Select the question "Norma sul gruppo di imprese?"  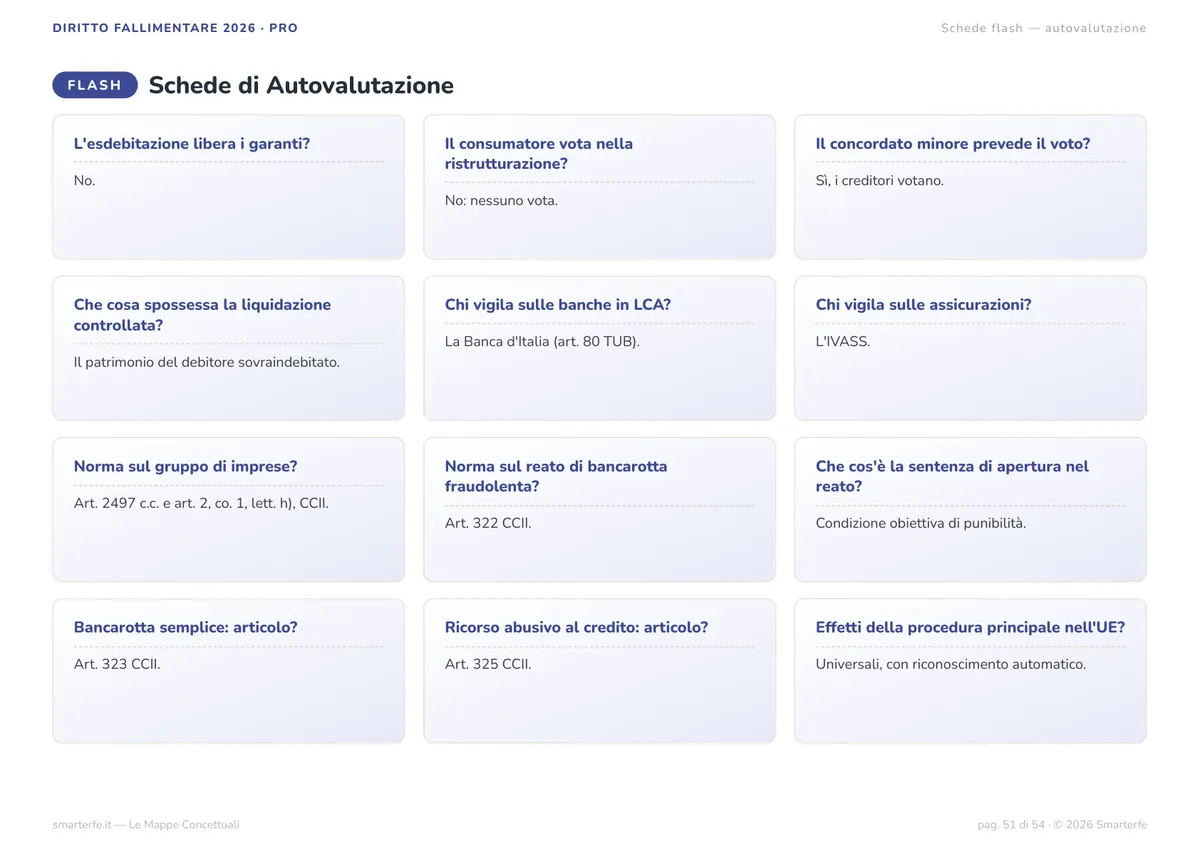(186, 466)
